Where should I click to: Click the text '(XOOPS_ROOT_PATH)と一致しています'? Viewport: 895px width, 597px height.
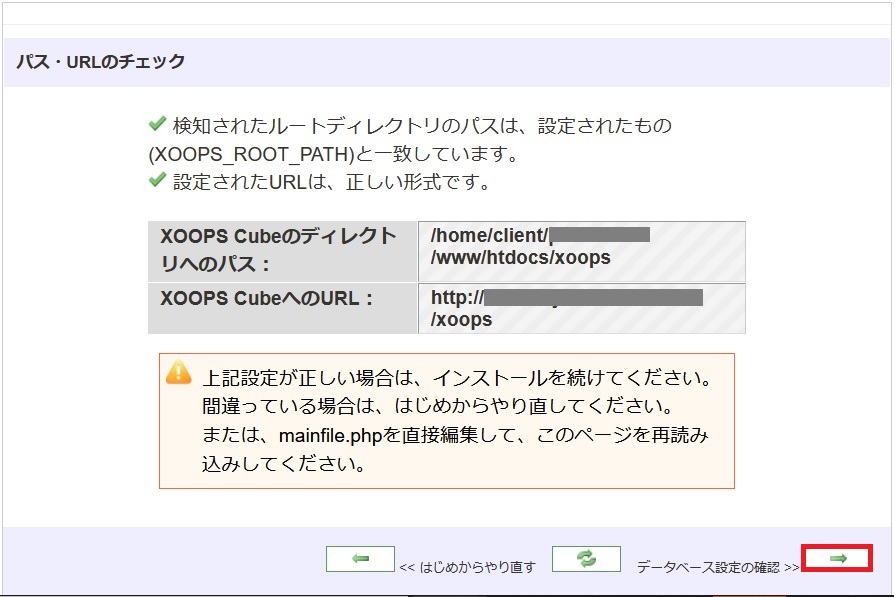(333, 154)
